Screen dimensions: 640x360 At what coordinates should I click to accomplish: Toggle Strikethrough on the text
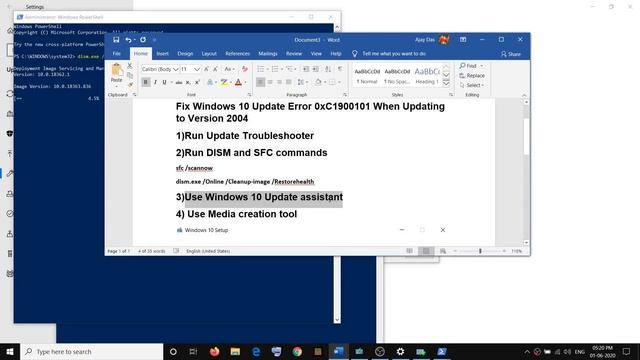pos(179,82)
